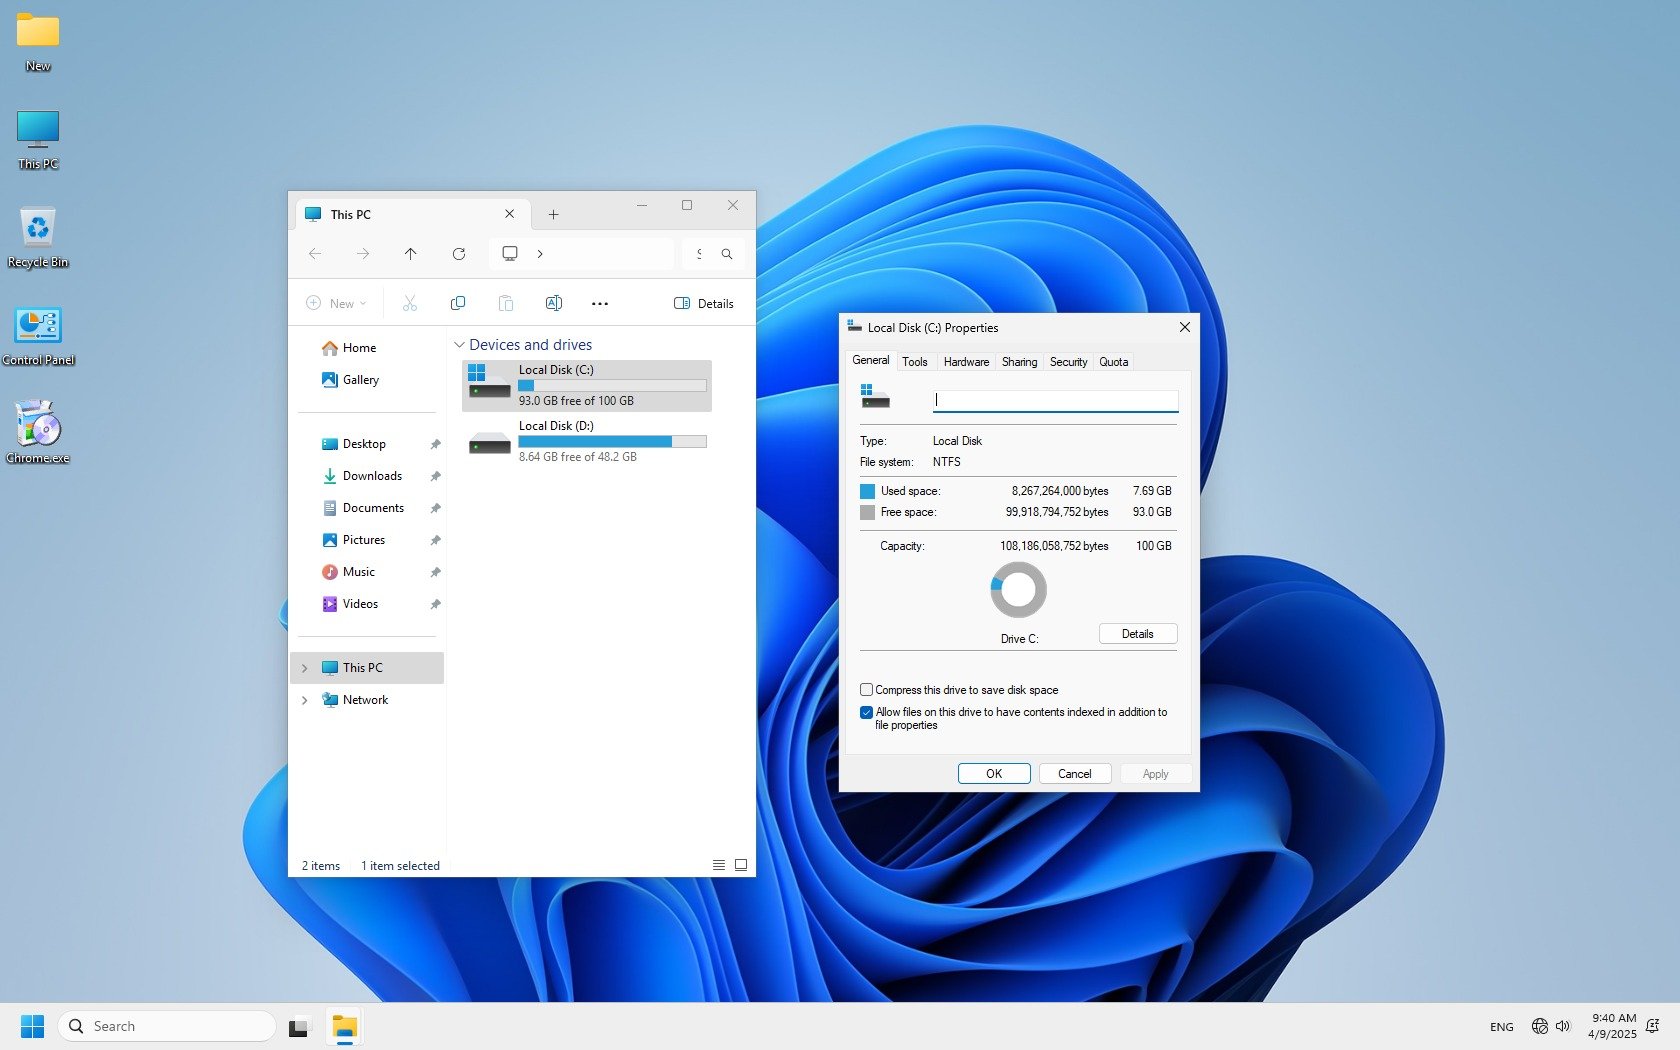Viewport: 1680px width, 1050px height.
Task: Click the Details button under Drive C
Action: click(x=1137, y=634)
